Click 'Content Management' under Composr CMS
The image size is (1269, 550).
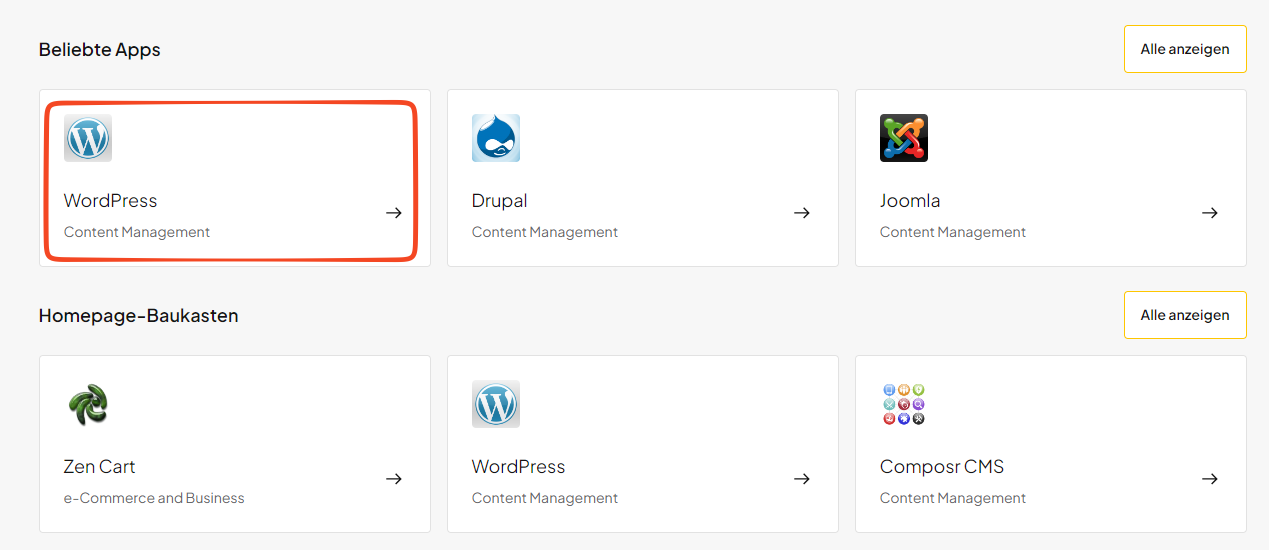click(953, 498)
